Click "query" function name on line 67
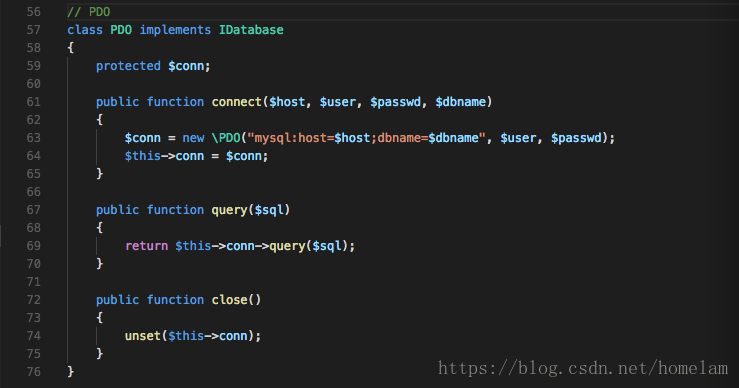Image resolution: width=739 pixels, height=388 pixels. tap(229, 210)
